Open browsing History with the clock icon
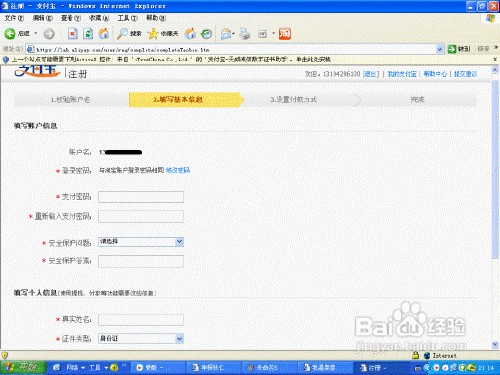Viewport: 500px width, 375px height. (x=207, y=34)
